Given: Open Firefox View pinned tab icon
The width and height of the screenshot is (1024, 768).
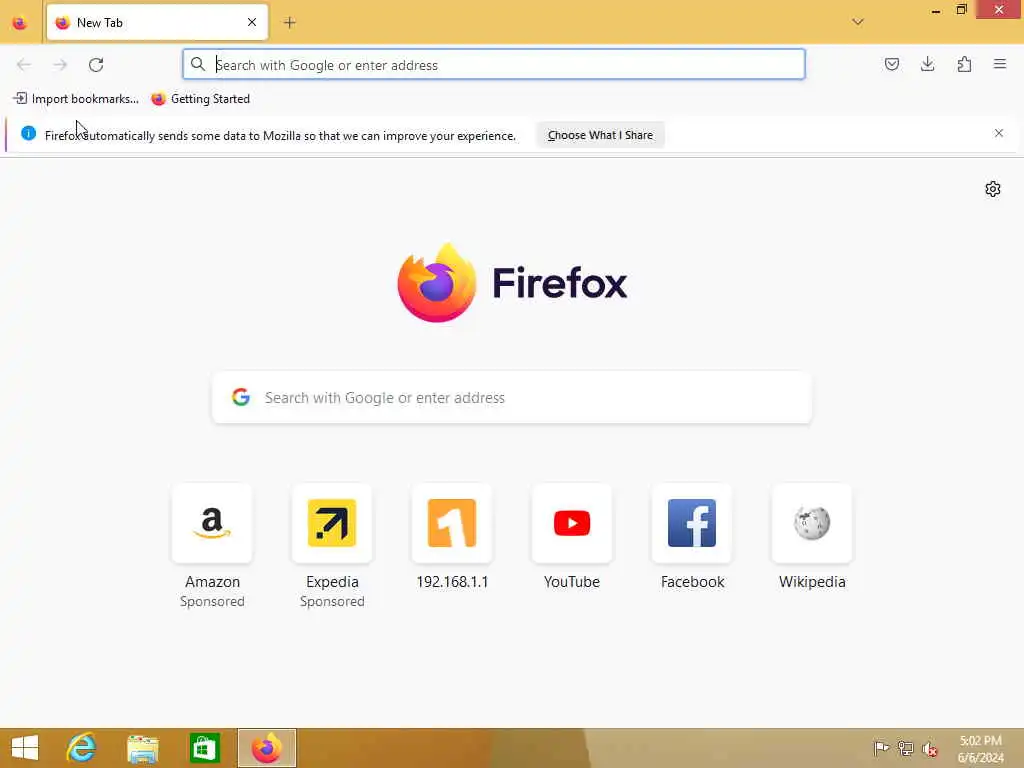Looking at the screenshot, I should (x=20, y=23).
